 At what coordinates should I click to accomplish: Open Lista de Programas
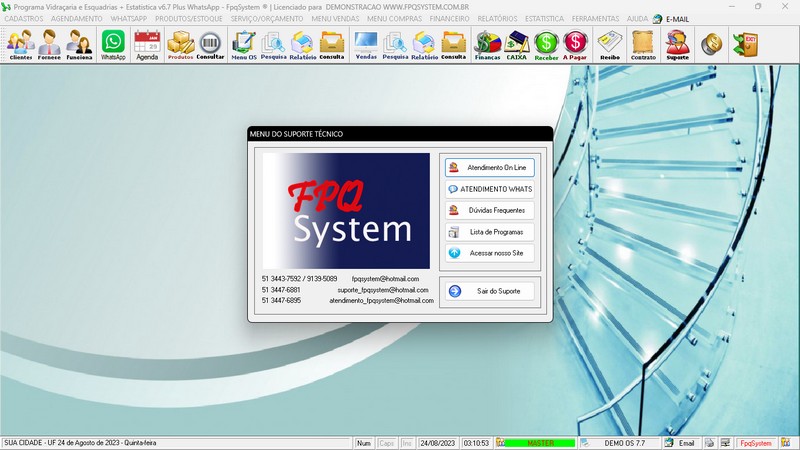490,232
